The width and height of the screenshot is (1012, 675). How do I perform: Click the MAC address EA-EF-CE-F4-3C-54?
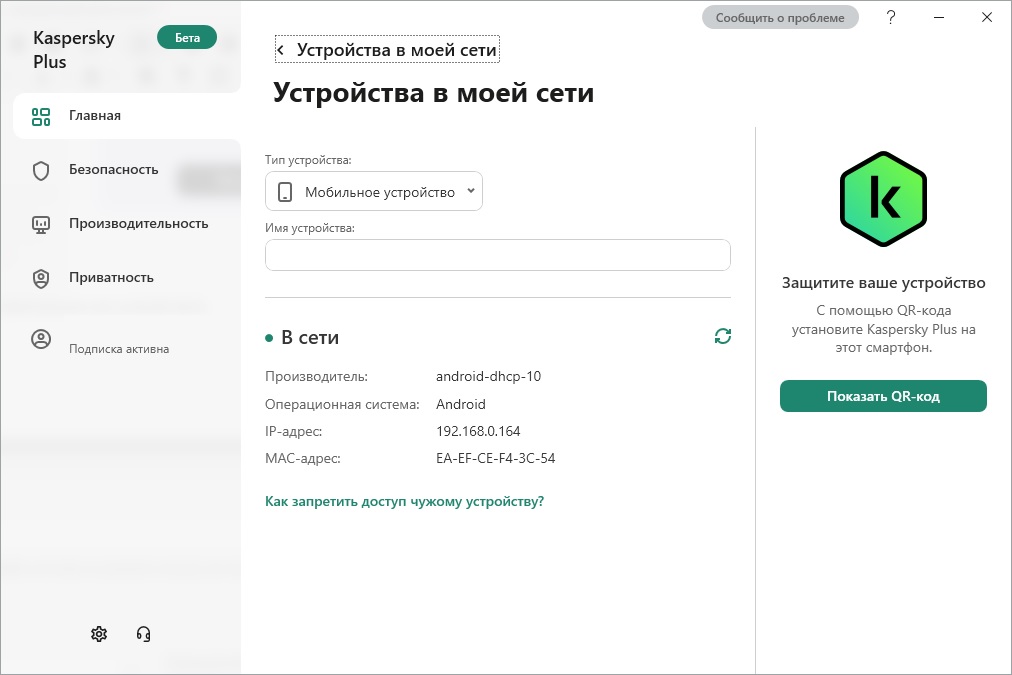[496, 458]
